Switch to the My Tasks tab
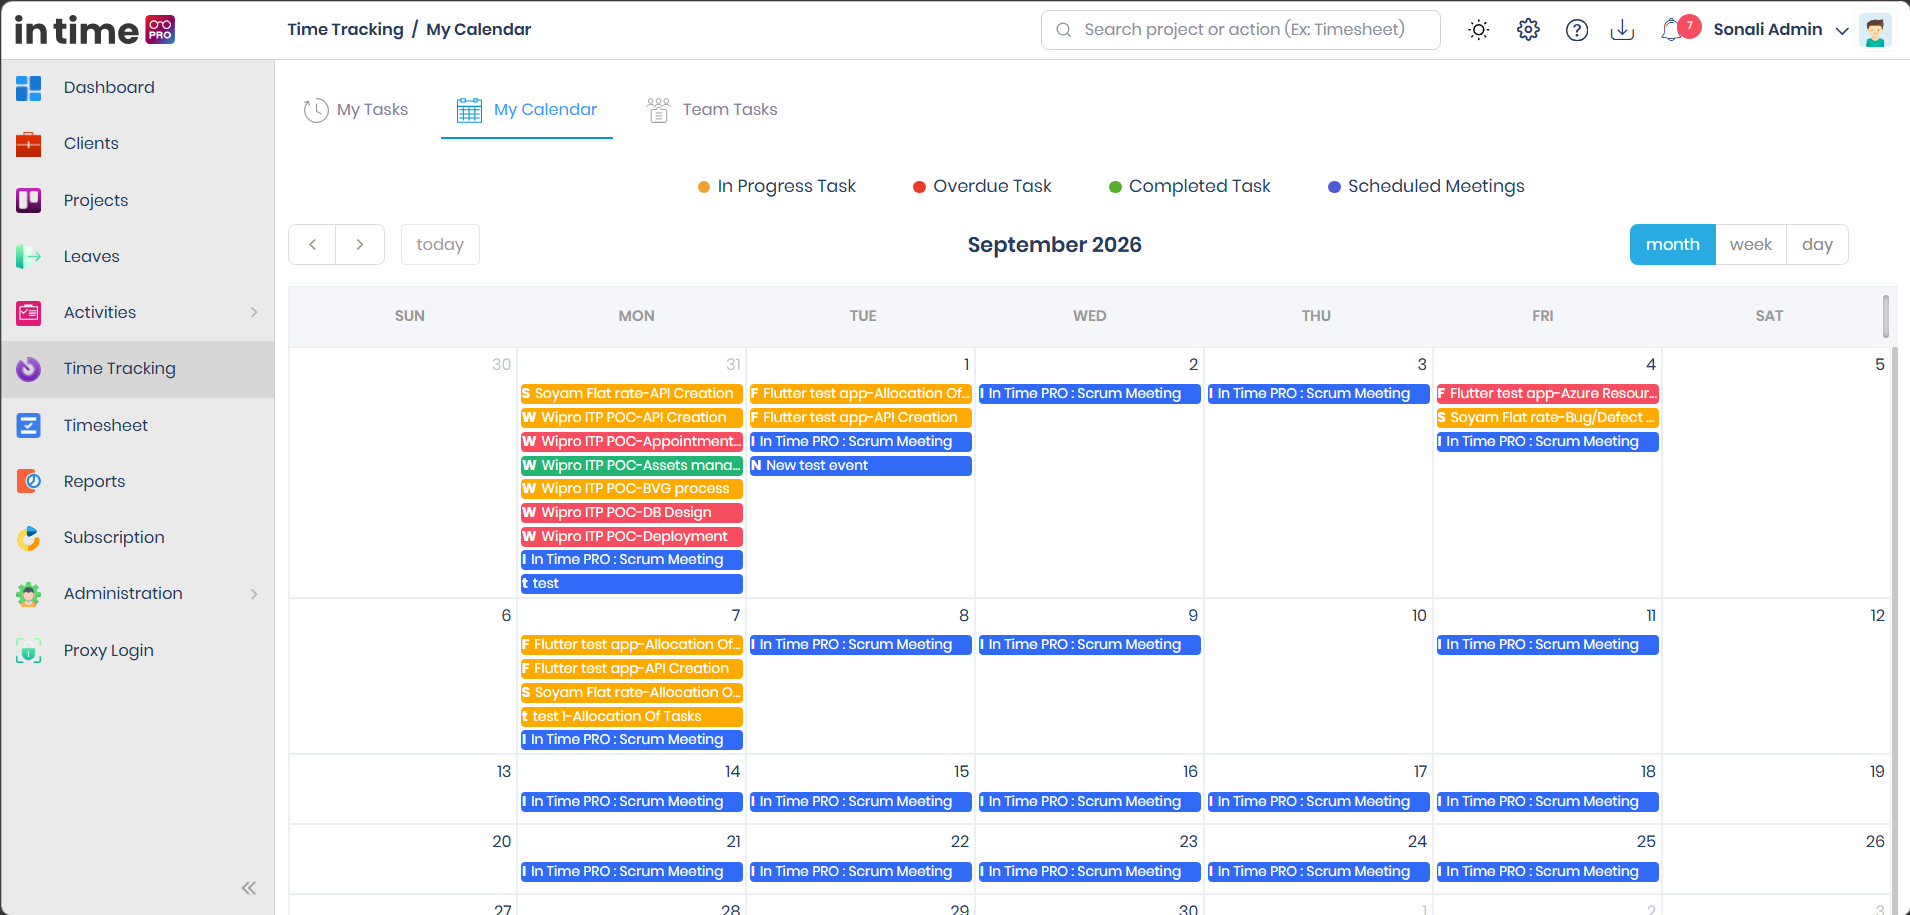 356,110
